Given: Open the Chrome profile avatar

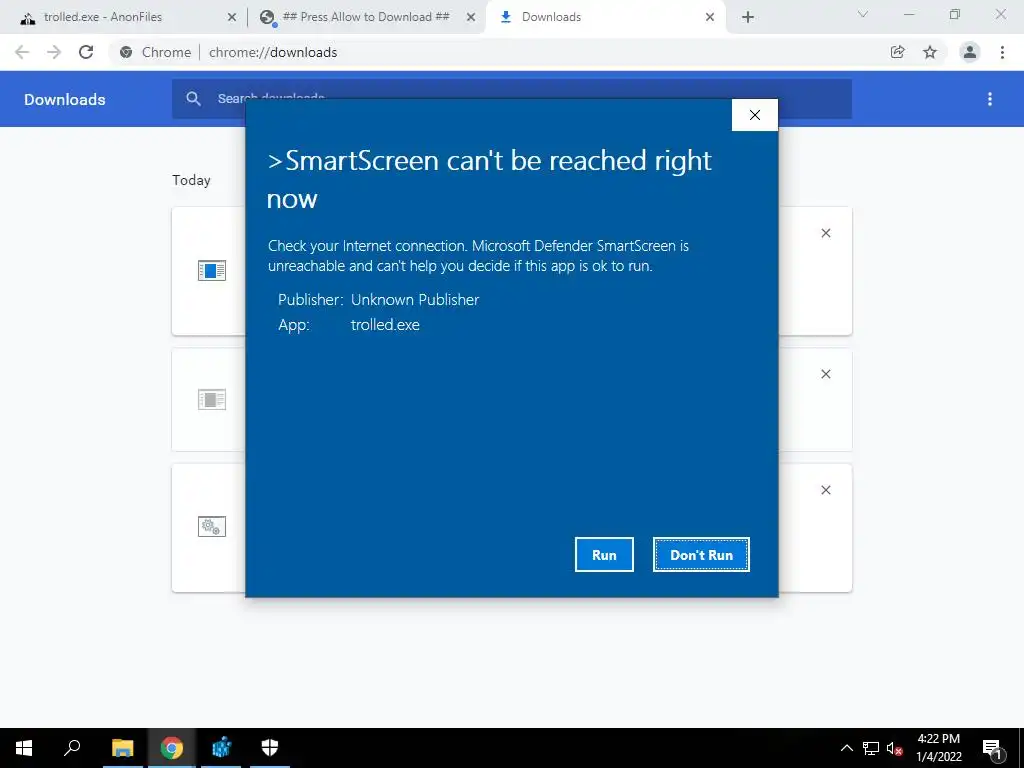Looking at the screenshot, I should point(970,52).
